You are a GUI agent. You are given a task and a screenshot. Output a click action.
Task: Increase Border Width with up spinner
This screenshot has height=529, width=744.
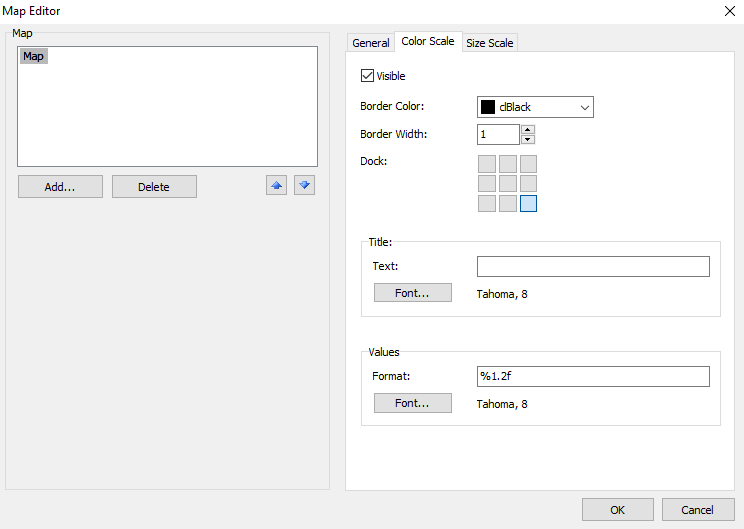click(x=528, y=130)
